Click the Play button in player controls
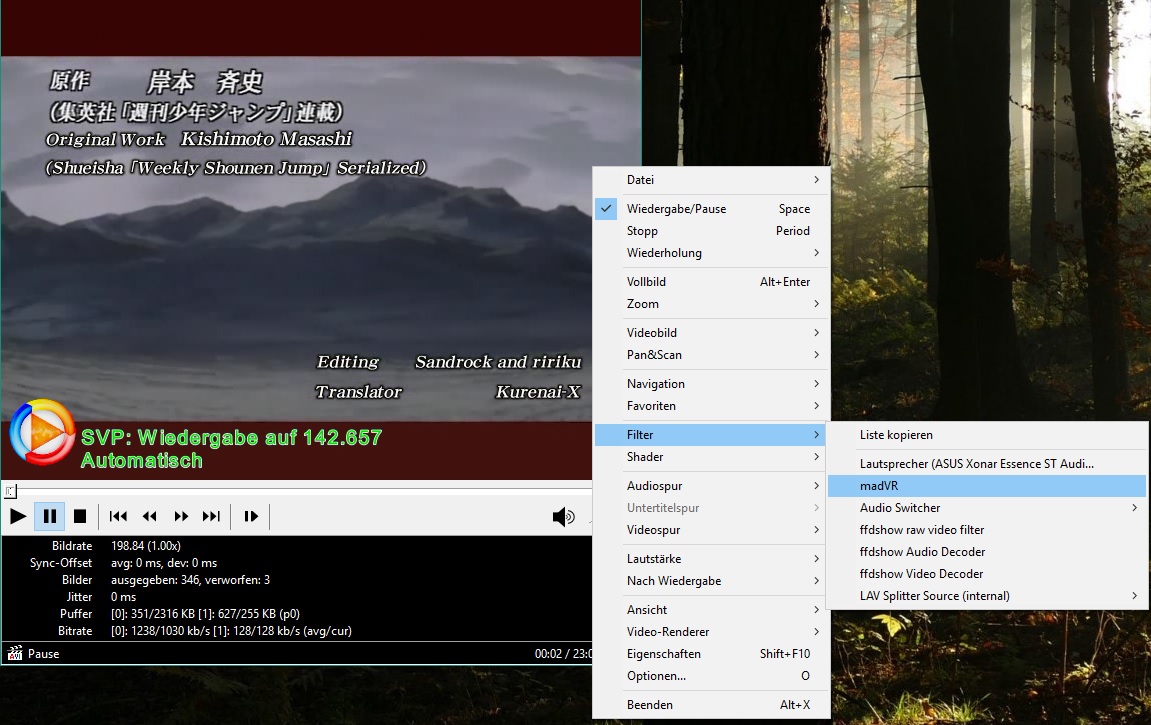The width and height of the screenshot is (1151, 725). click(x=18, y=516)
